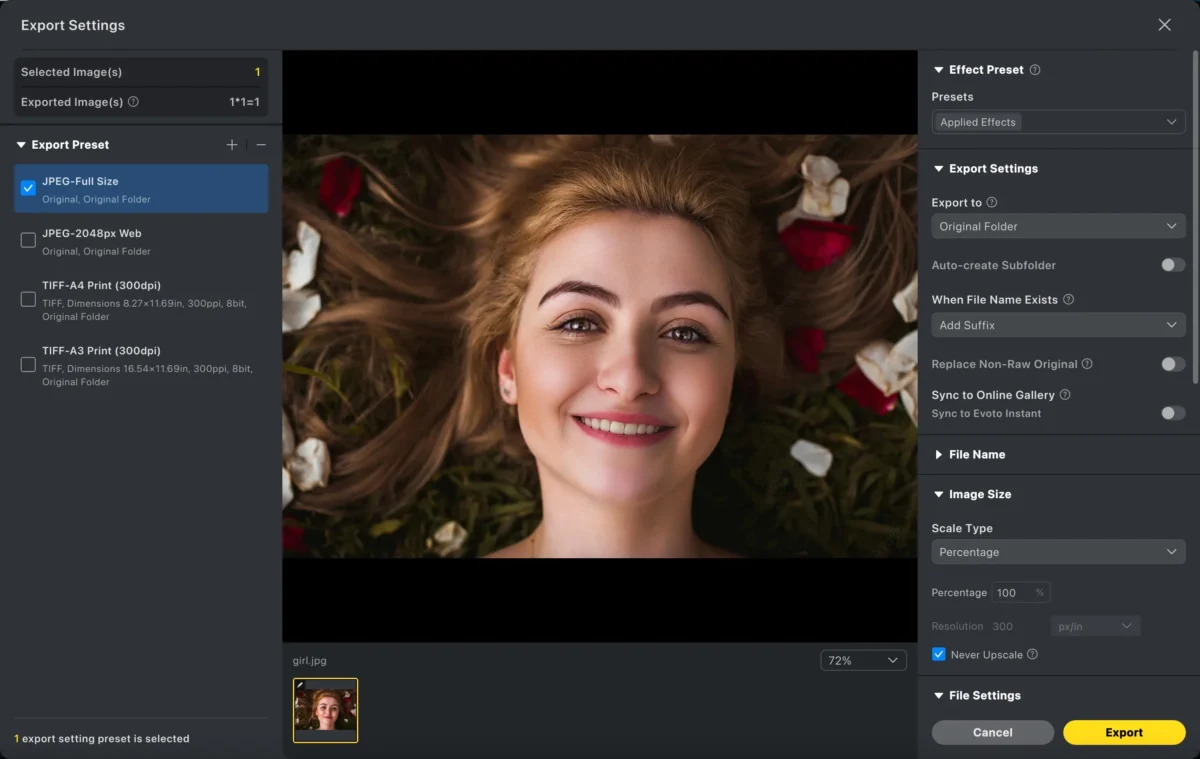The height and width of the screenshot is (759, 1200).
Task: Open the Applied Effects presets dropdown
Action: coord(1058,122)
